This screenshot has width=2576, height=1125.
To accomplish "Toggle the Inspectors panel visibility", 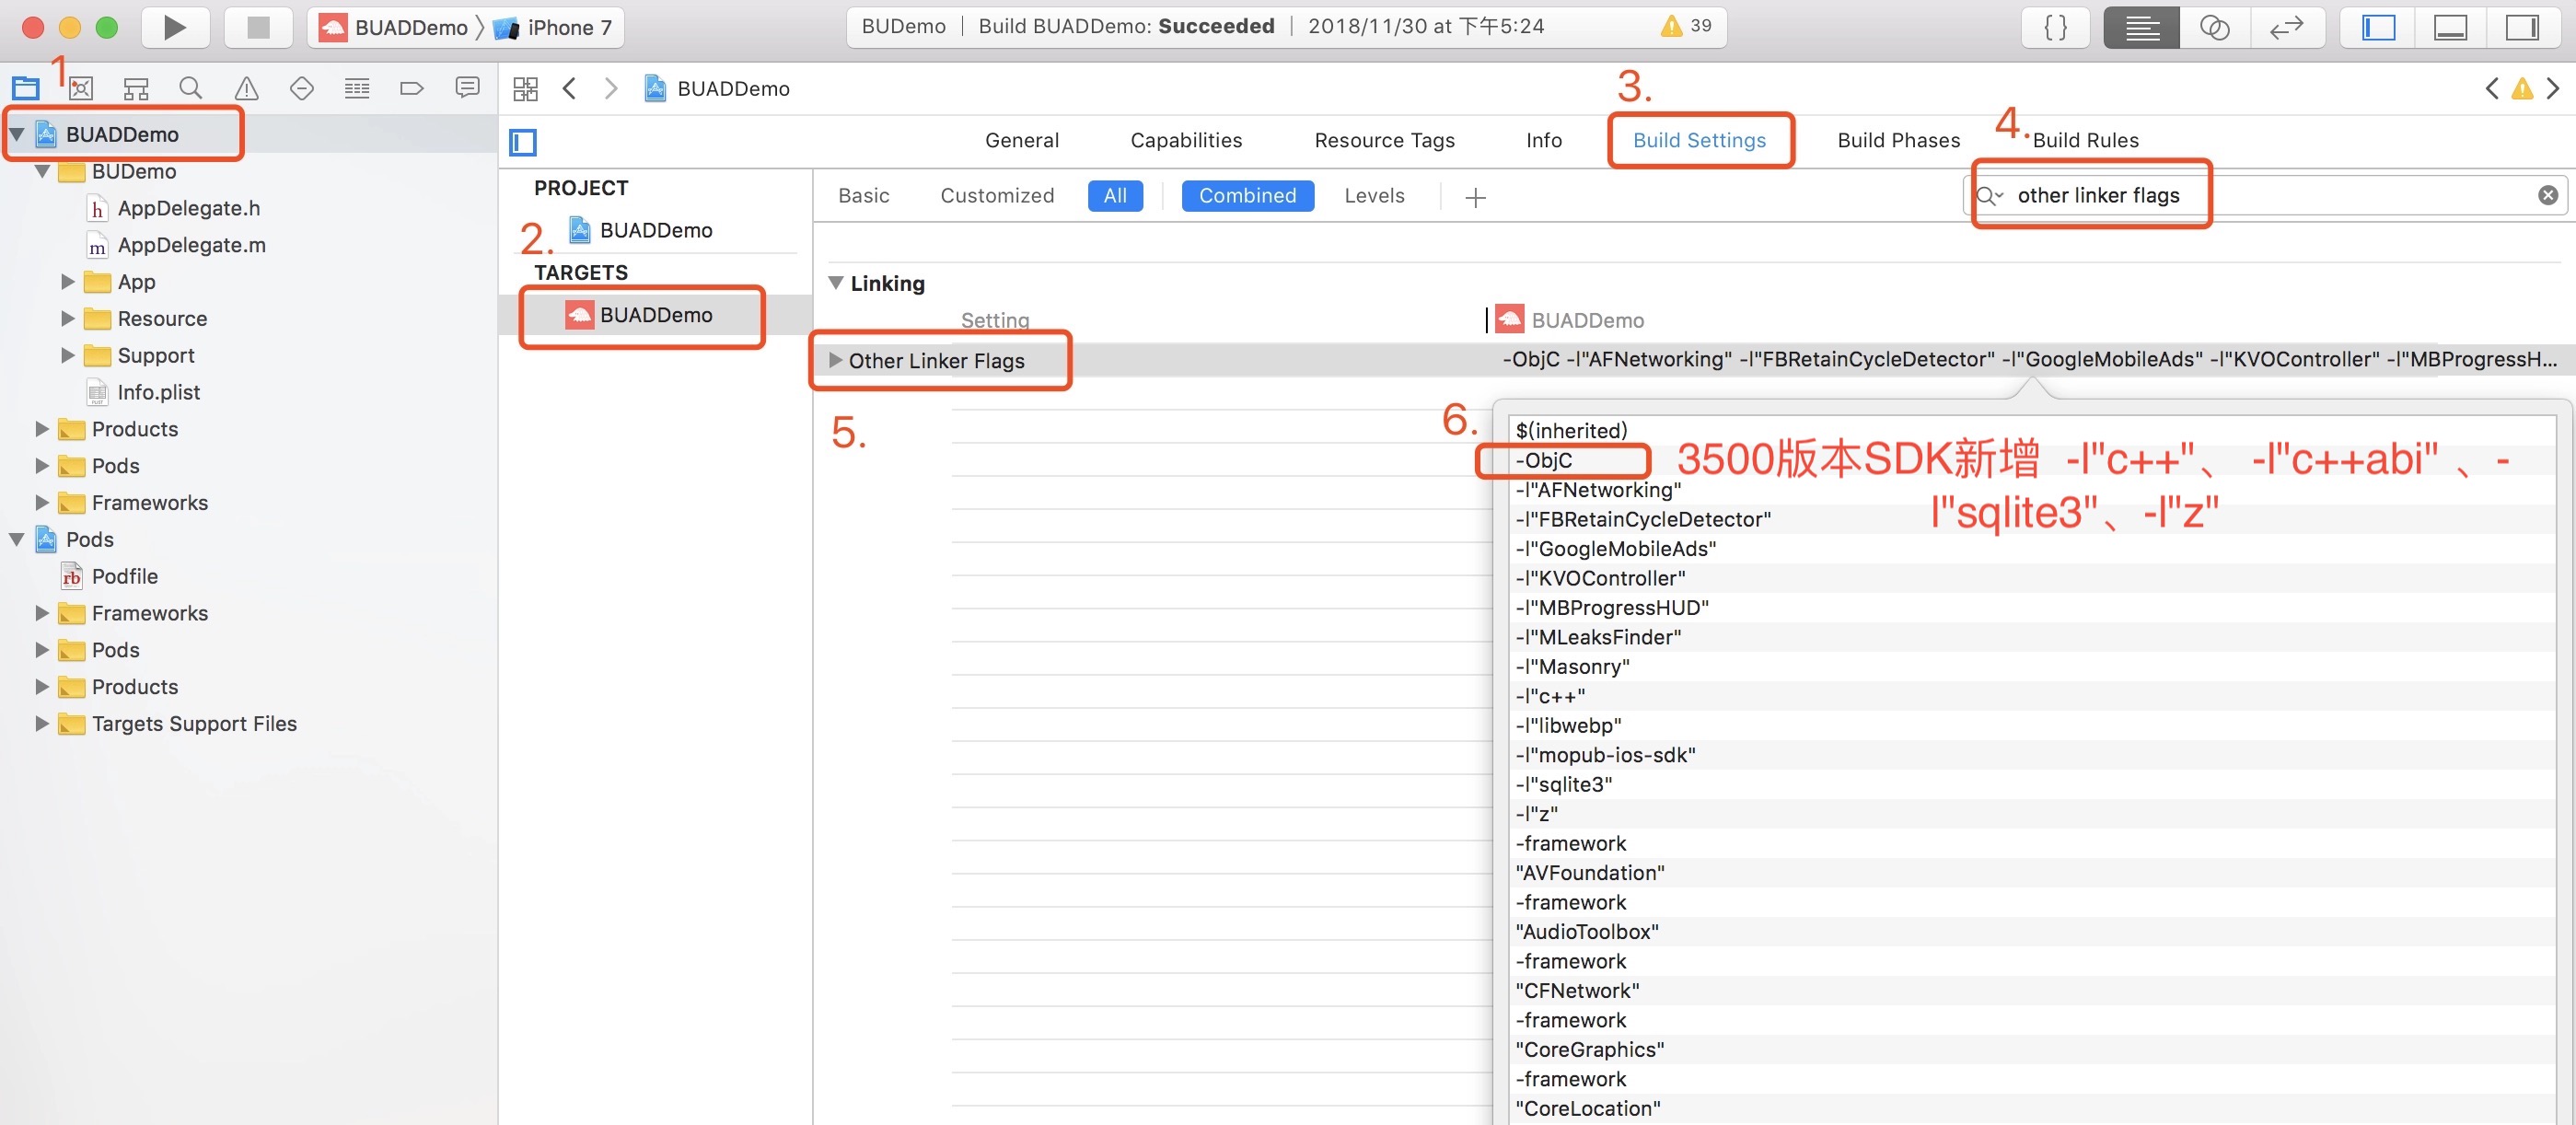I will click(2522, 27).
